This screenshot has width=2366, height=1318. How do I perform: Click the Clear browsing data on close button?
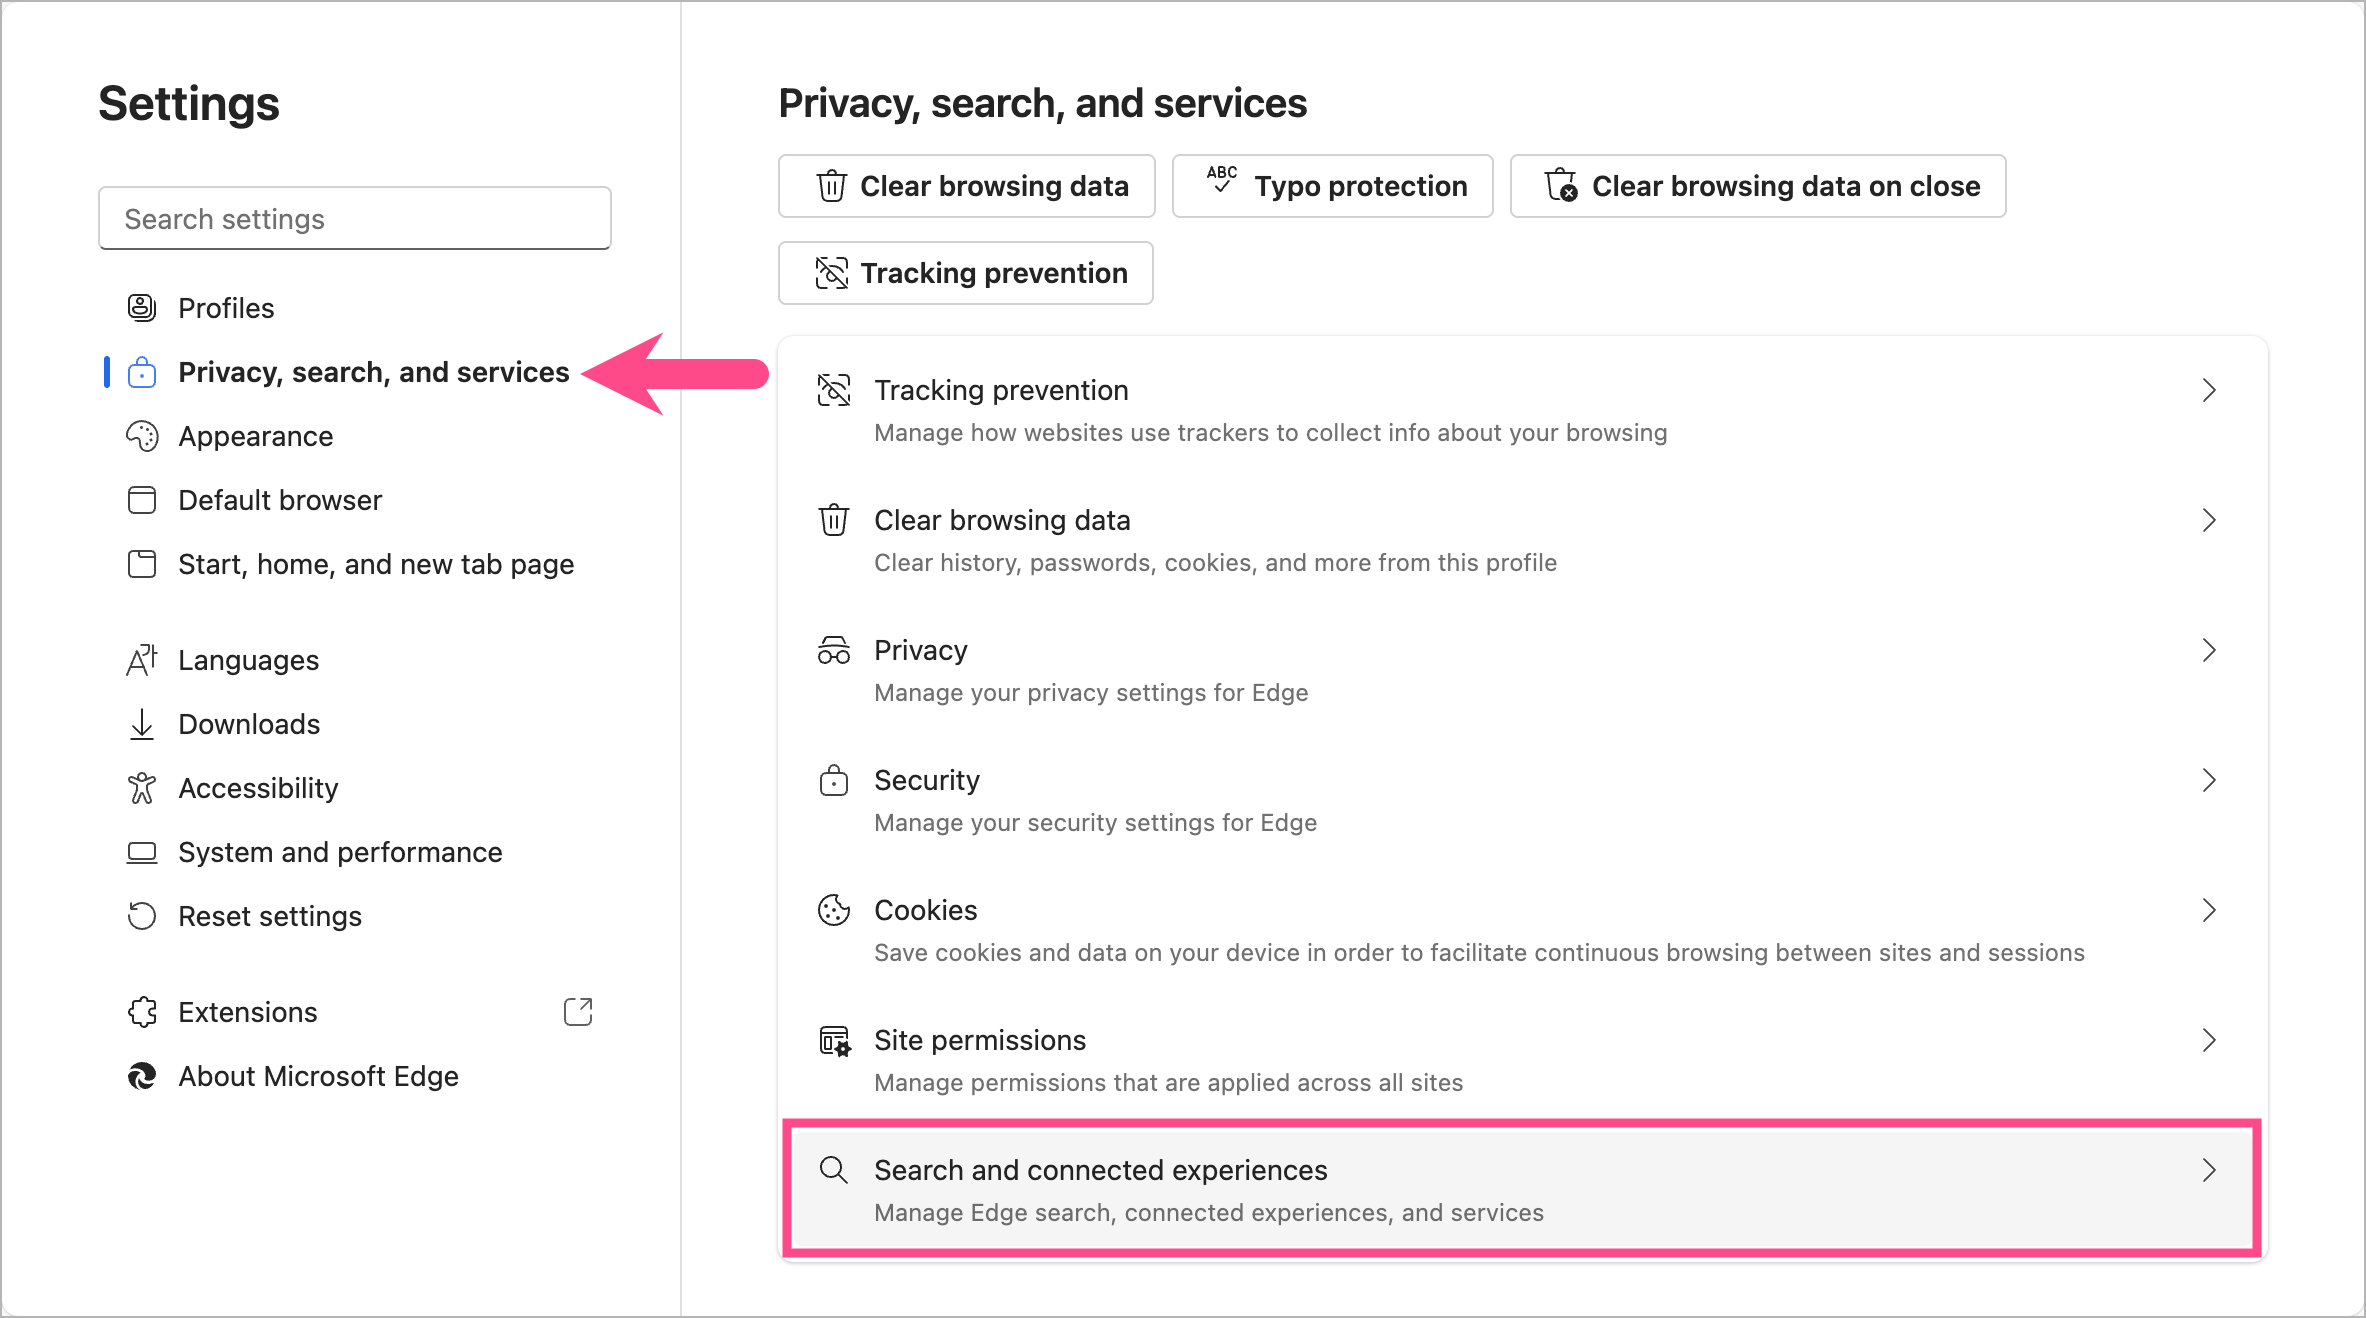click(x=1757, y=186)
